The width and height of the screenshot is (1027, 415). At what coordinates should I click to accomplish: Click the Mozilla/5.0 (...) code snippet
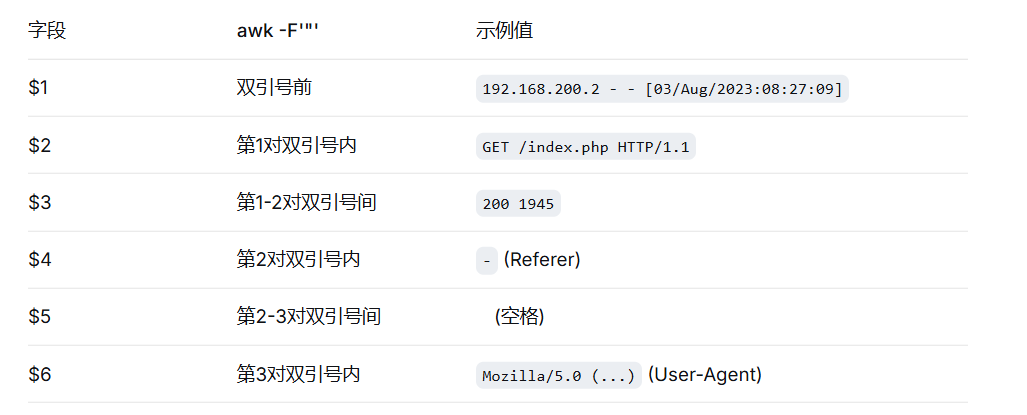[558, 376]
